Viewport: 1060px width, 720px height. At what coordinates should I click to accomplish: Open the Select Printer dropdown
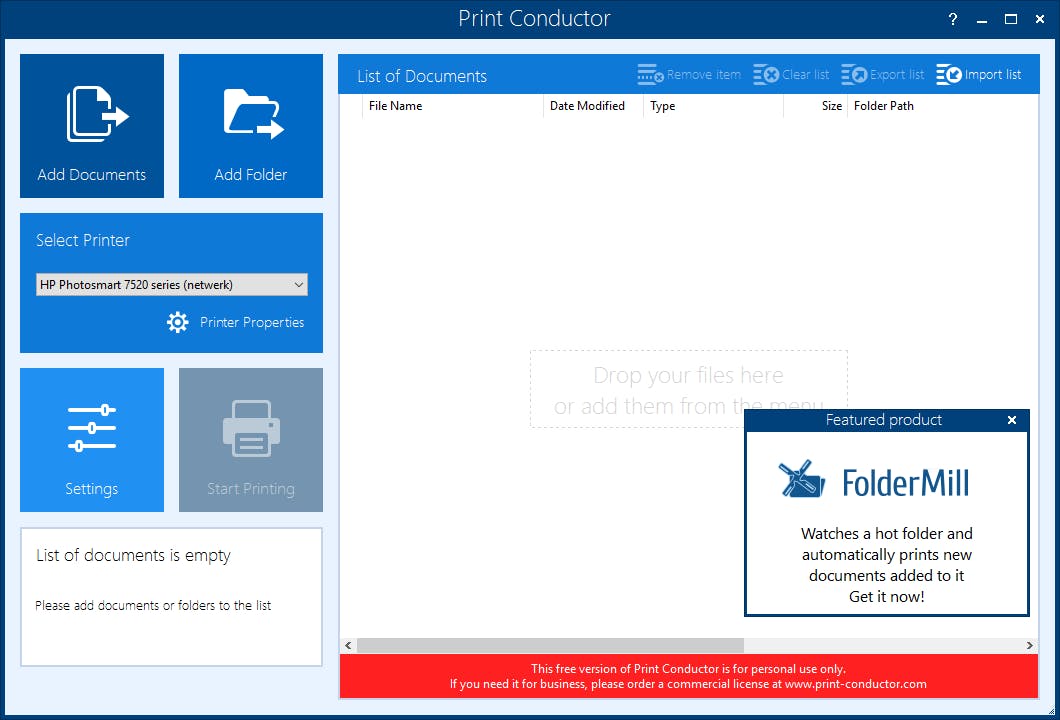point(172,285)
